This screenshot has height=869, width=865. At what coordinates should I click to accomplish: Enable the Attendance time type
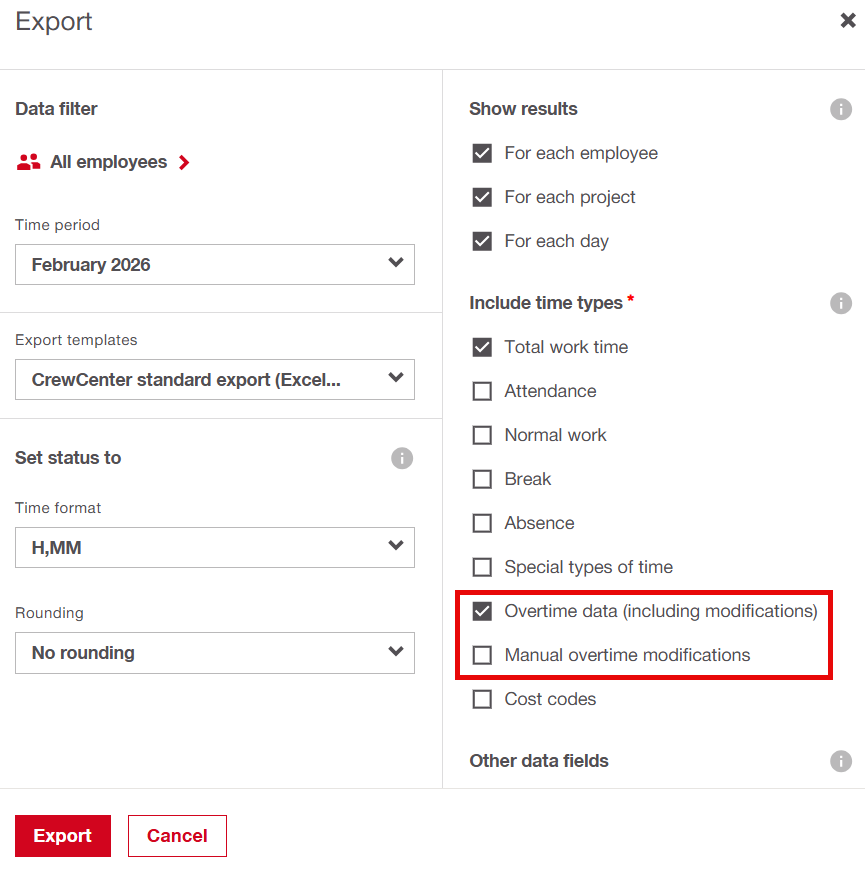pyautogui.click(x=482, y=391)
